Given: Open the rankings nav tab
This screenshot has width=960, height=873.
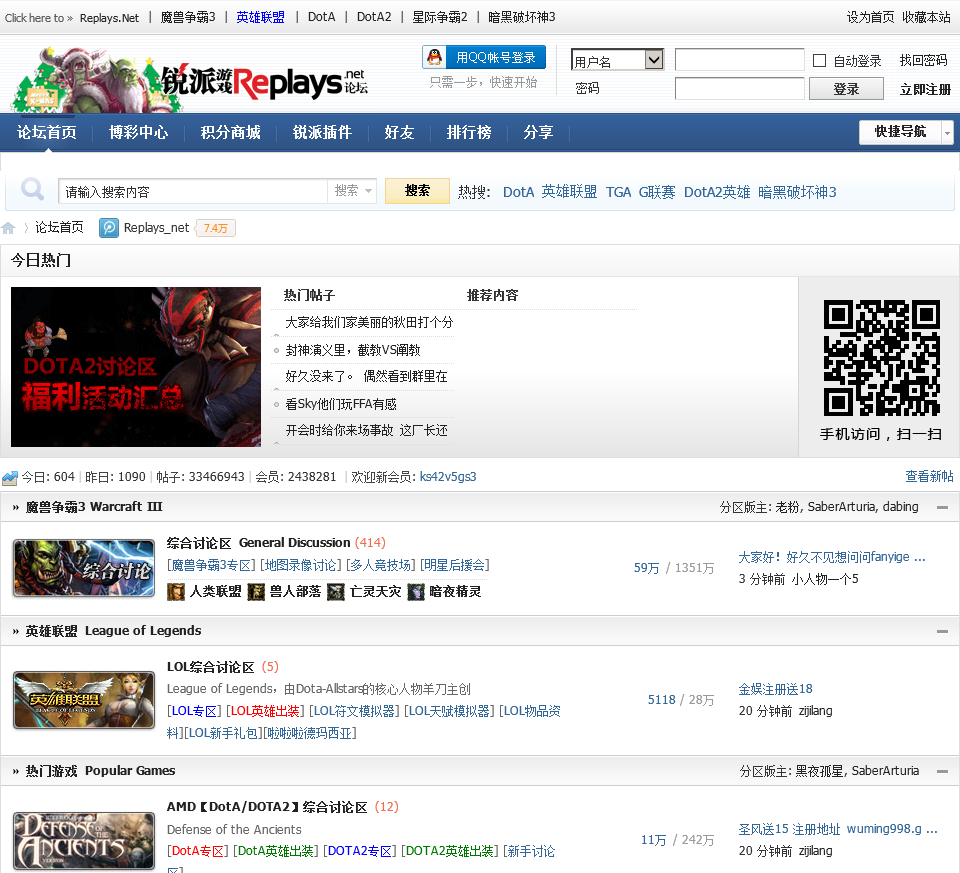Looking at the screenshot, I should pos(469,132).
